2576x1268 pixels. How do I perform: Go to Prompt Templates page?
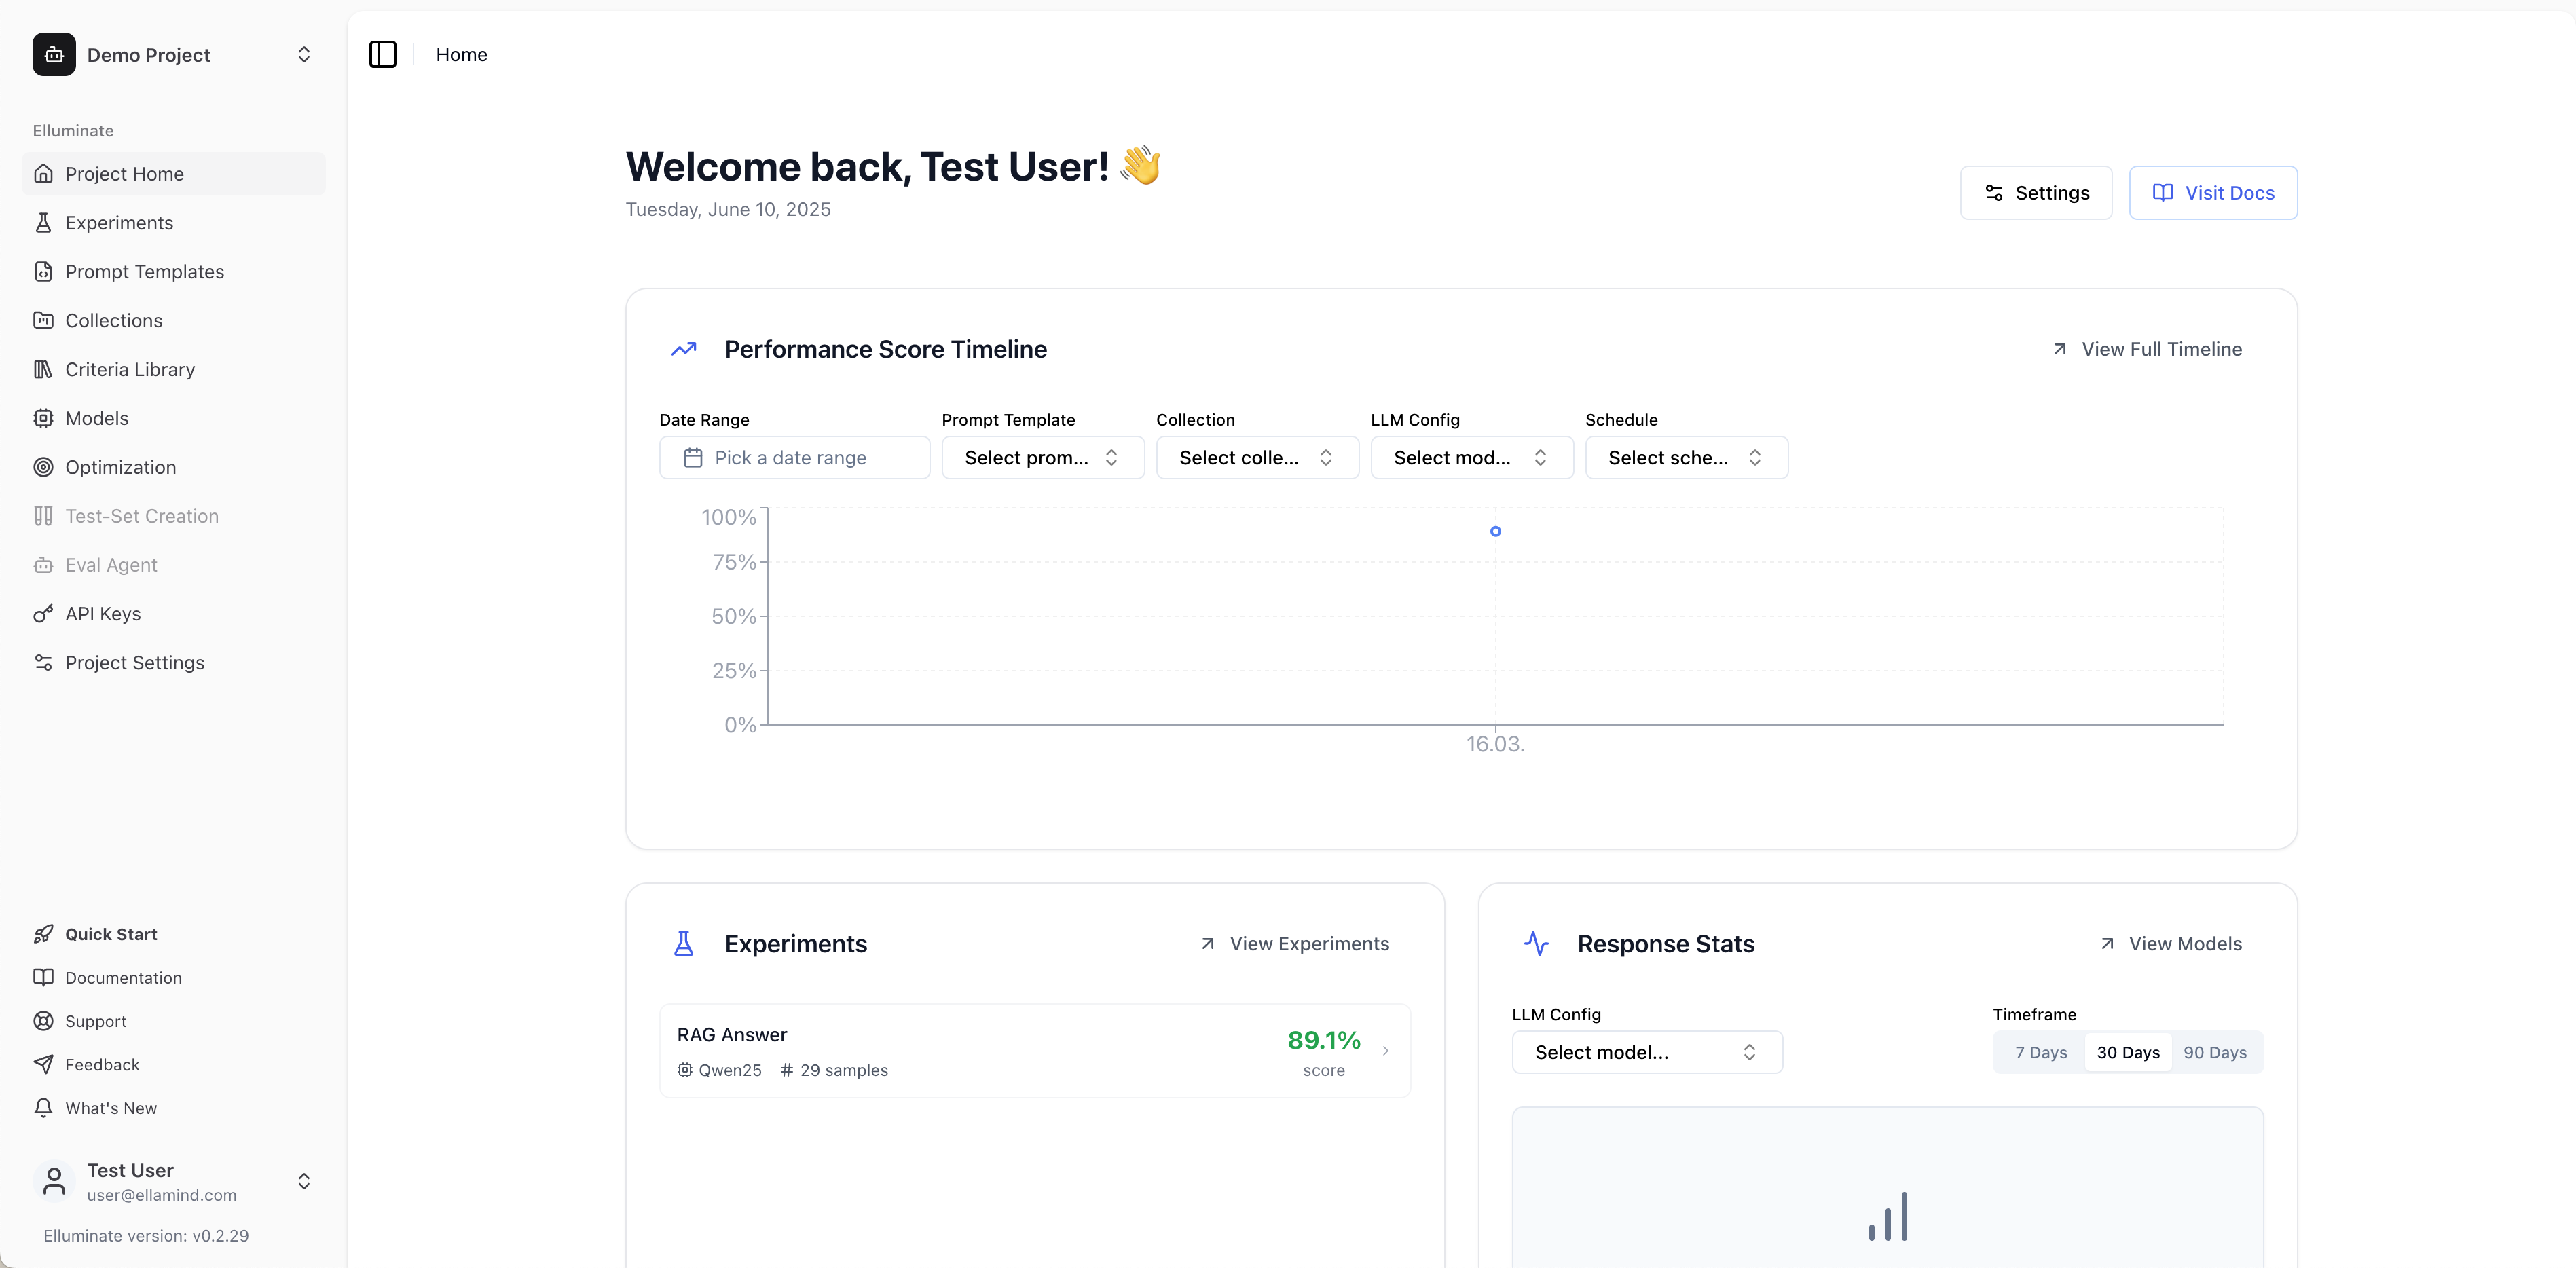[173, 272]
